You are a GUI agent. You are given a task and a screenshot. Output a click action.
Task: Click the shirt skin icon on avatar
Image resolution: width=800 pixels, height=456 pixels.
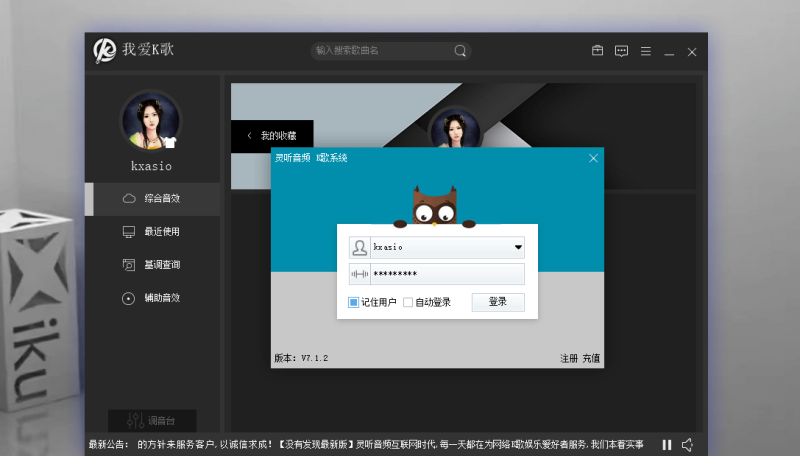click(169, 142)
